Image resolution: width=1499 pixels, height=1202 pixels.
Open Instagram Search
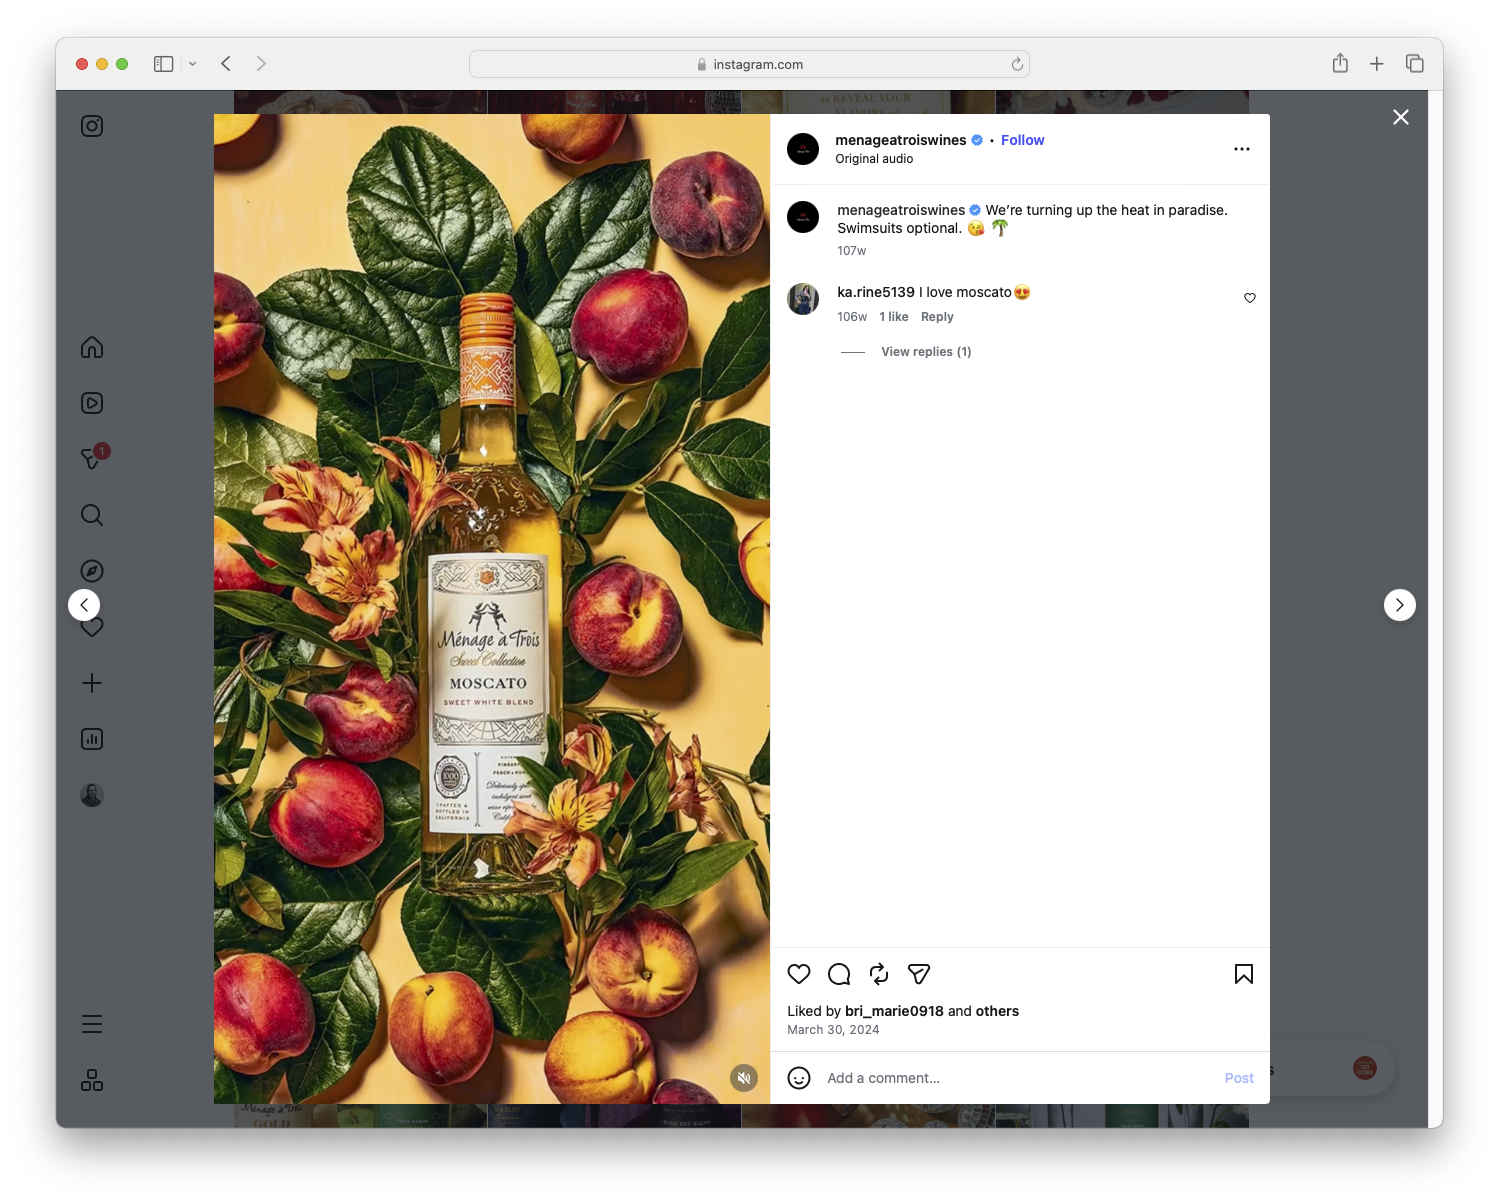tap(91, 514)
